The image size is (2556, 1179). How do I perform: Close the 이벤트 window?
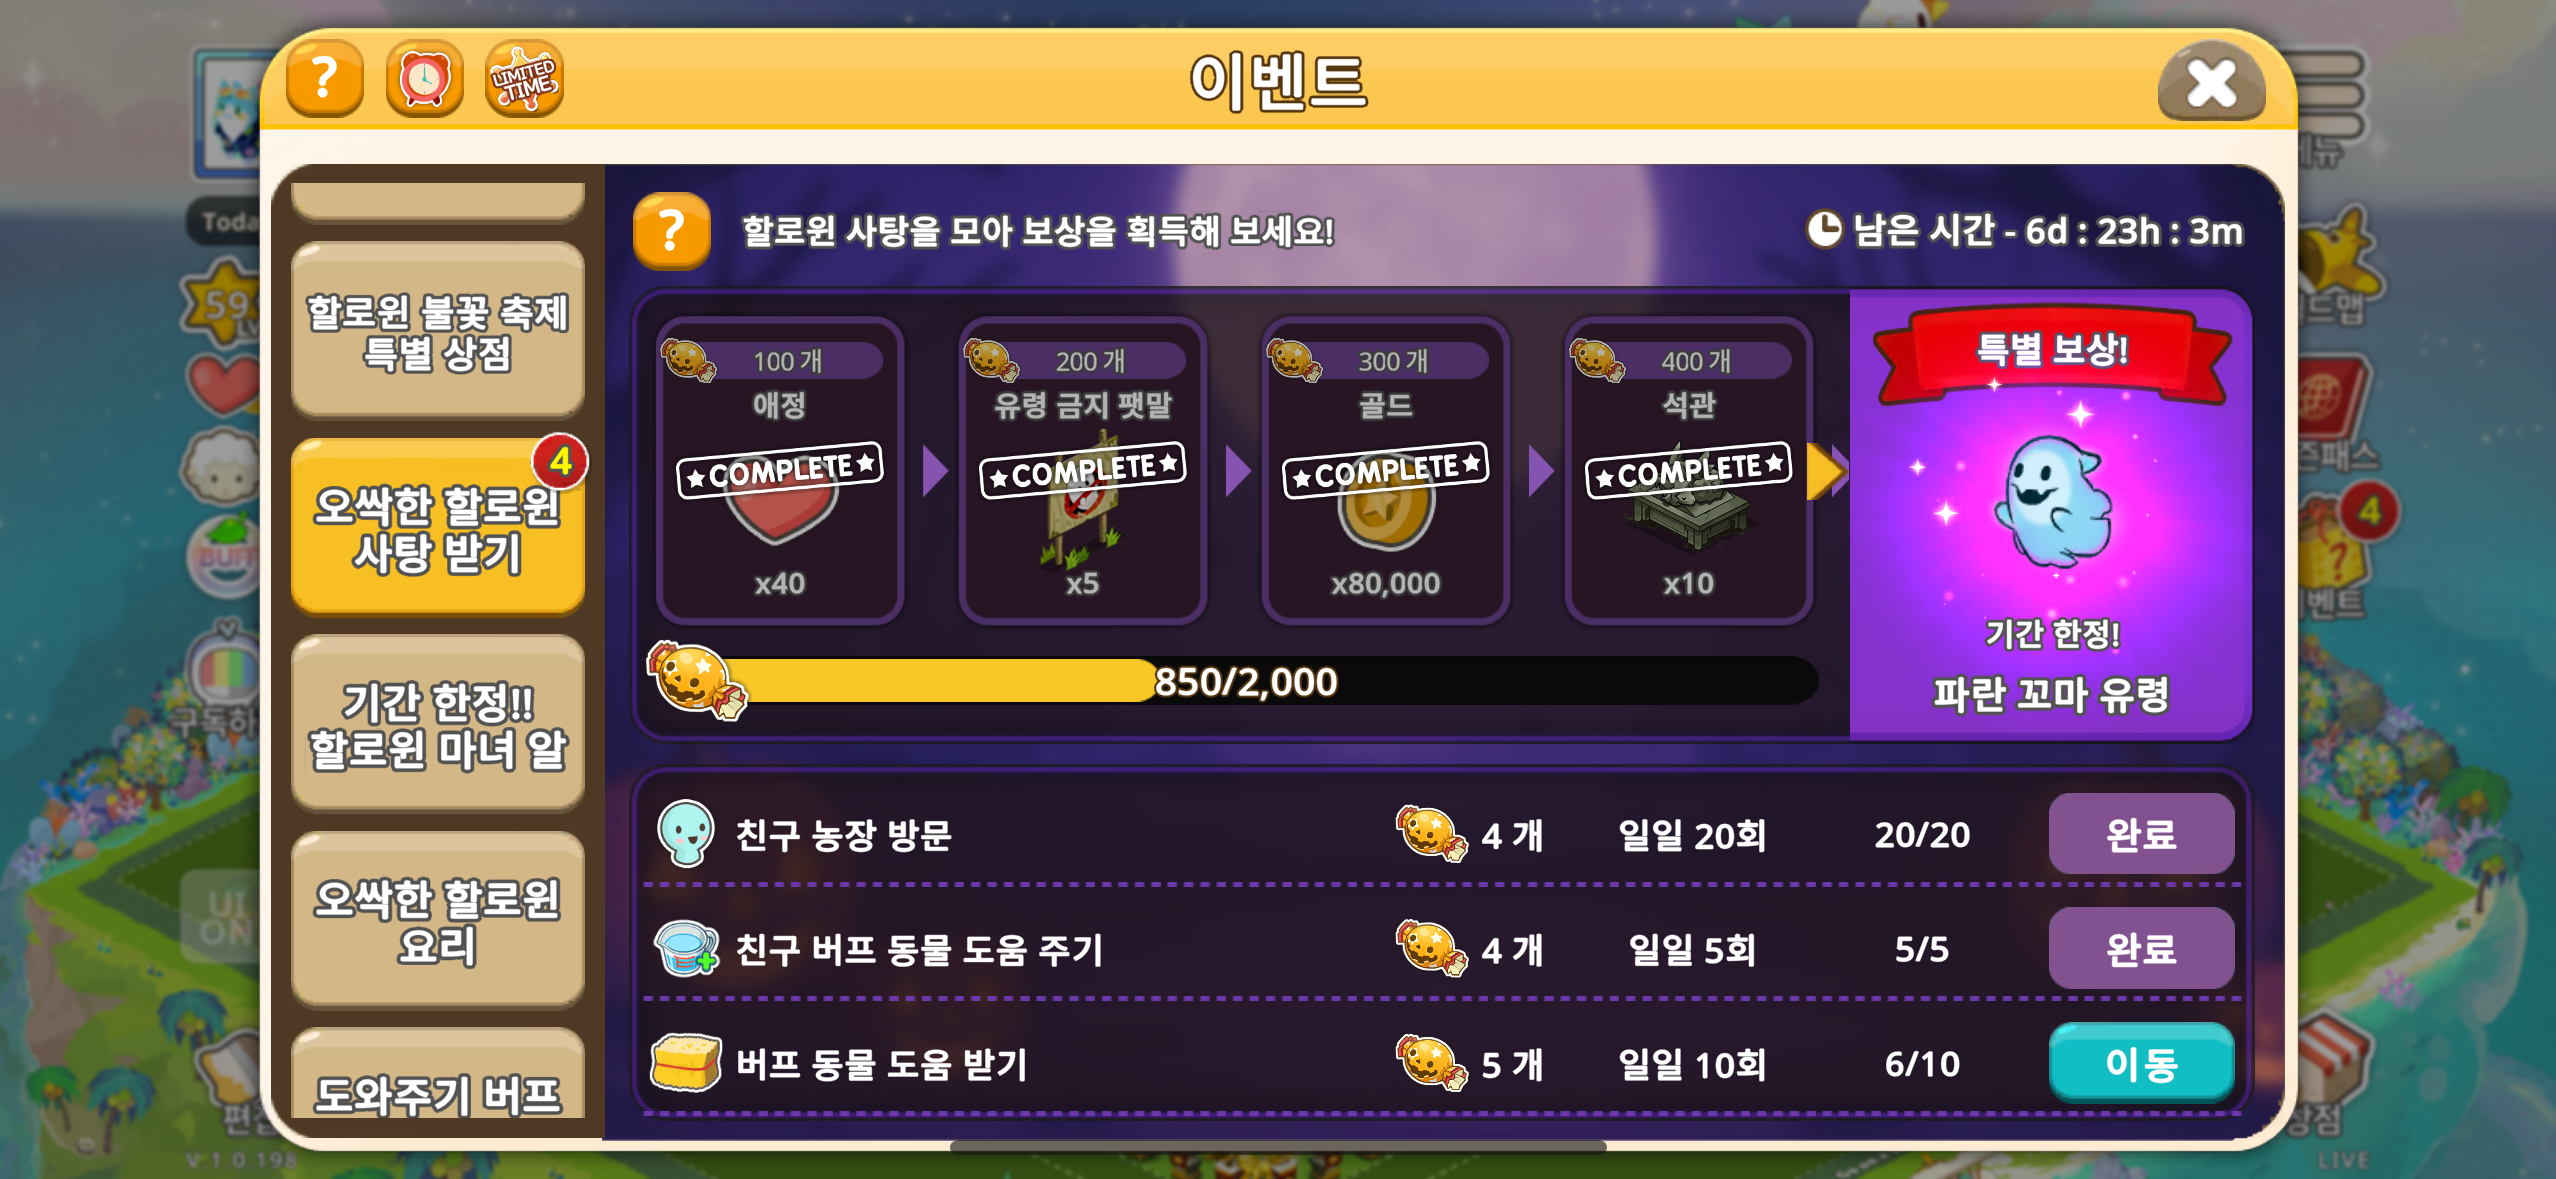tap(2211, 82)
